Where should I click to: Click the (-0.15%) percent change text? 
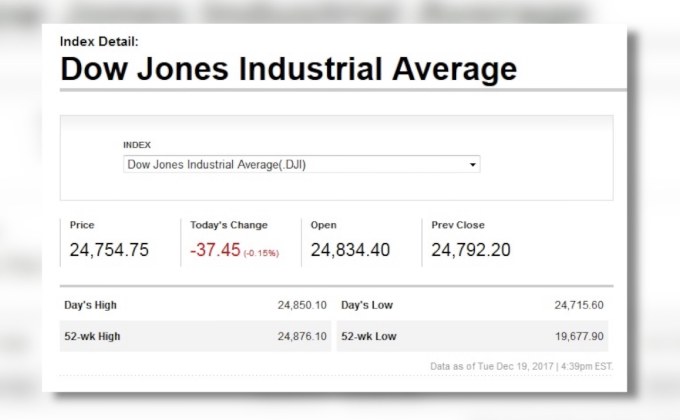point(262,253)
